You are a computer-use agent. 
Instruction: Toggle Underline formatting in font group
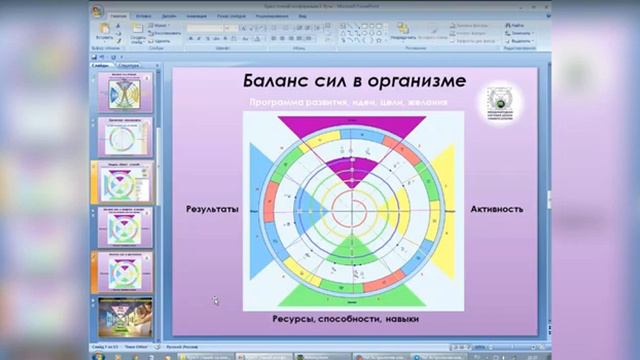[208, 39]
